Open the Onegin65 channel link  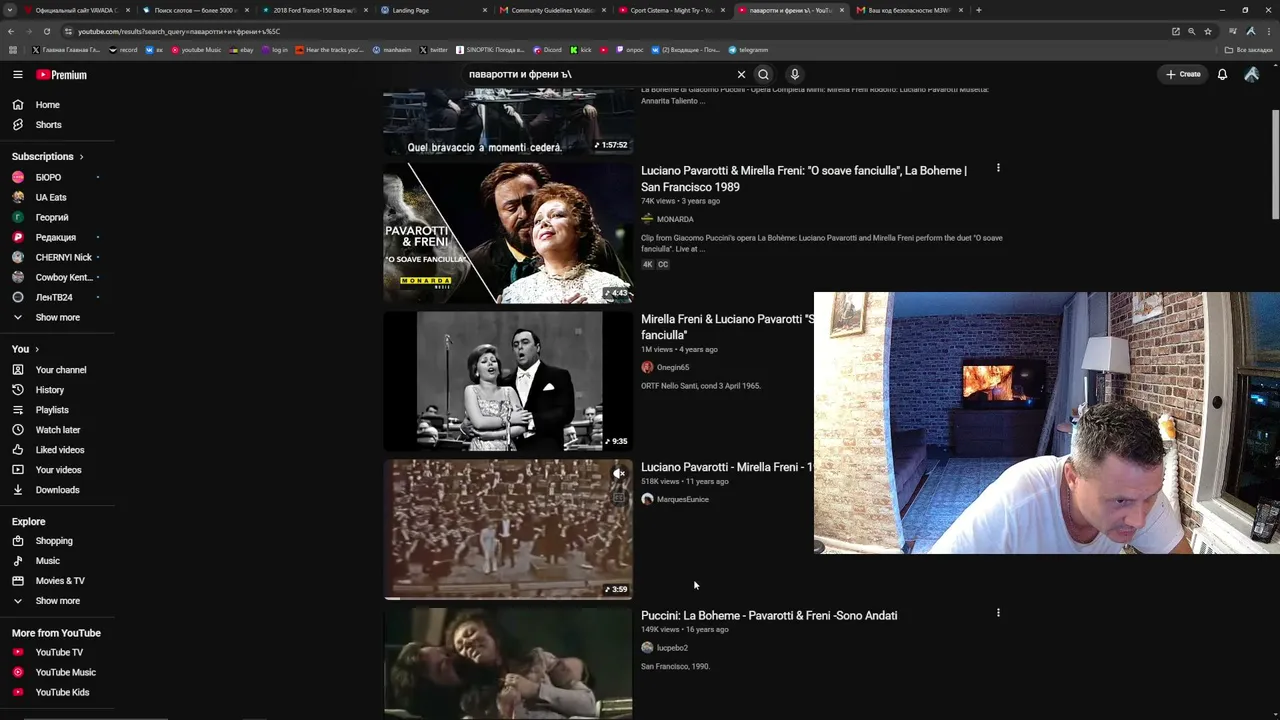click(672, 367)
